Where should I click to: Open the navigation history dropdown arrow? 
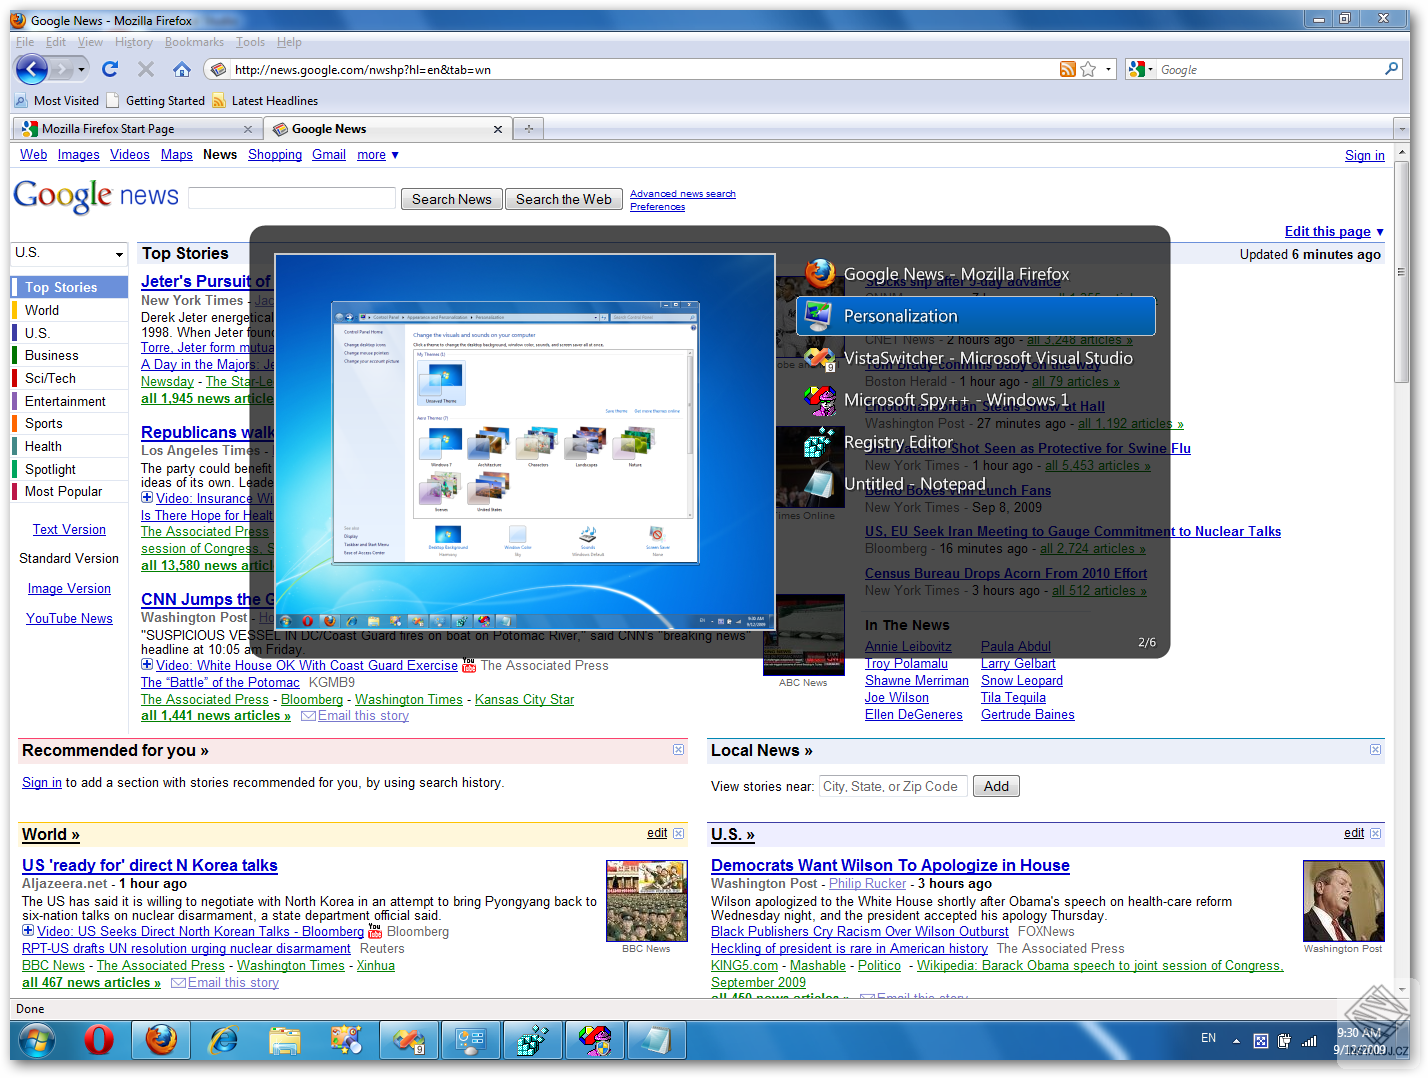pos(81,69)
